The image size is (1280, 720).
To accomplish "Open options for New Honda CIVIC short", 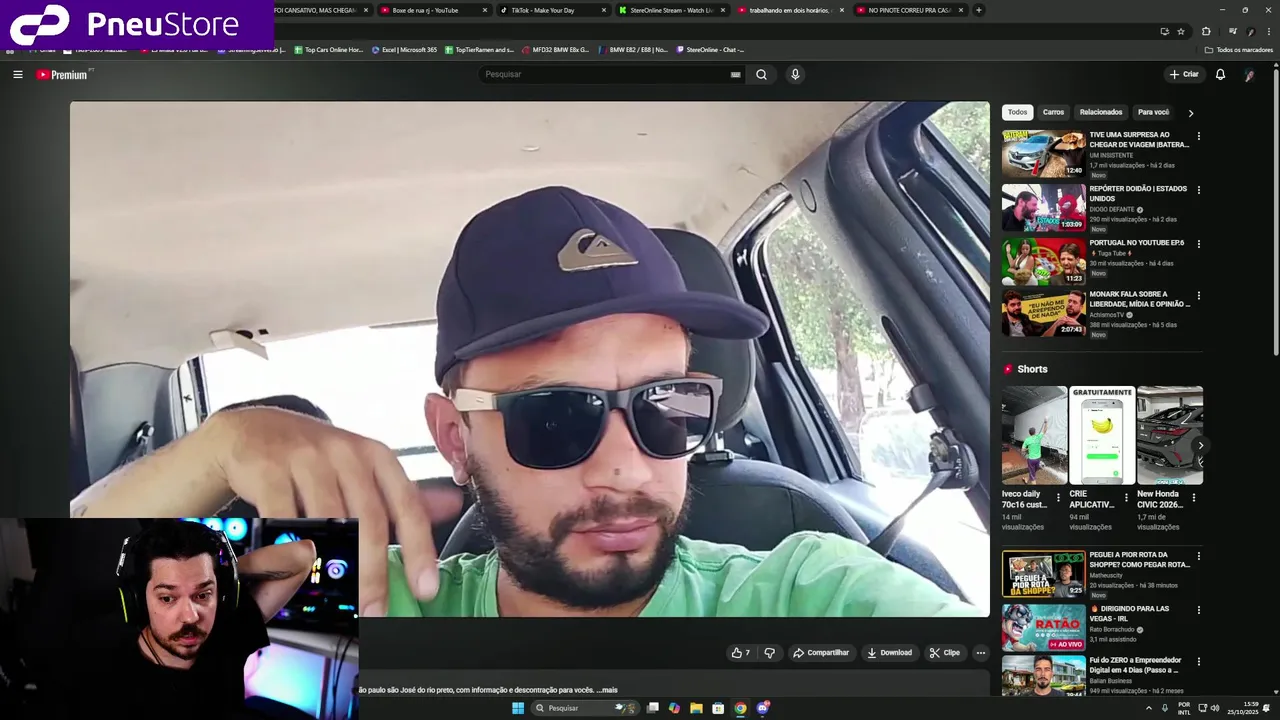I will coord(1194,497).
